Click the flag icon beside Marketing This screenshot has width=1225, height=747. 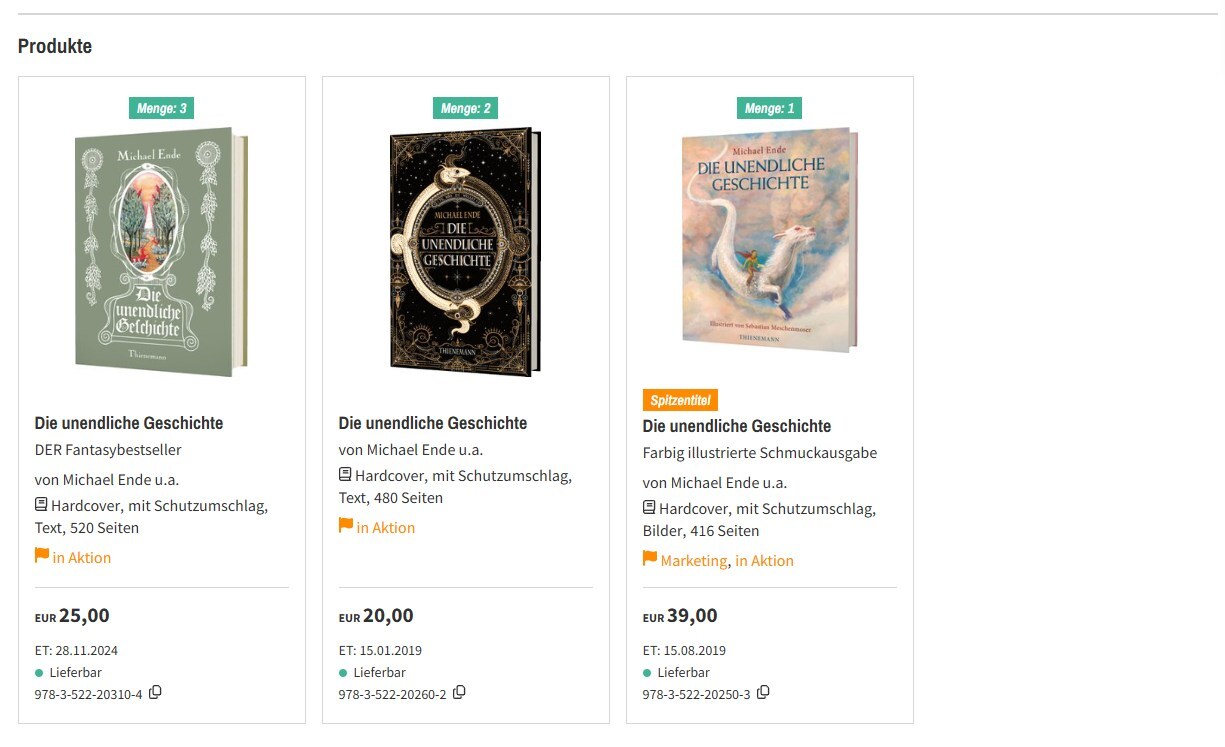tap(650, 559)
